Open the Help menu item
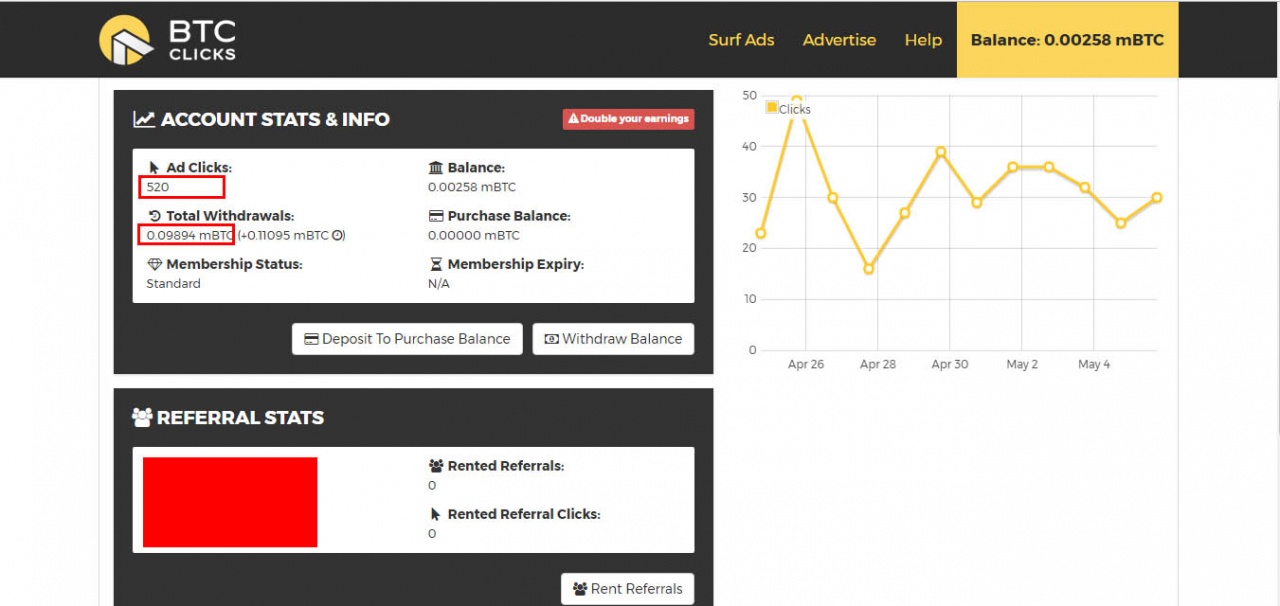Image resolution: width=1280 pixels, height=606 pixels. pyautogui.click(x=923, y=40)
